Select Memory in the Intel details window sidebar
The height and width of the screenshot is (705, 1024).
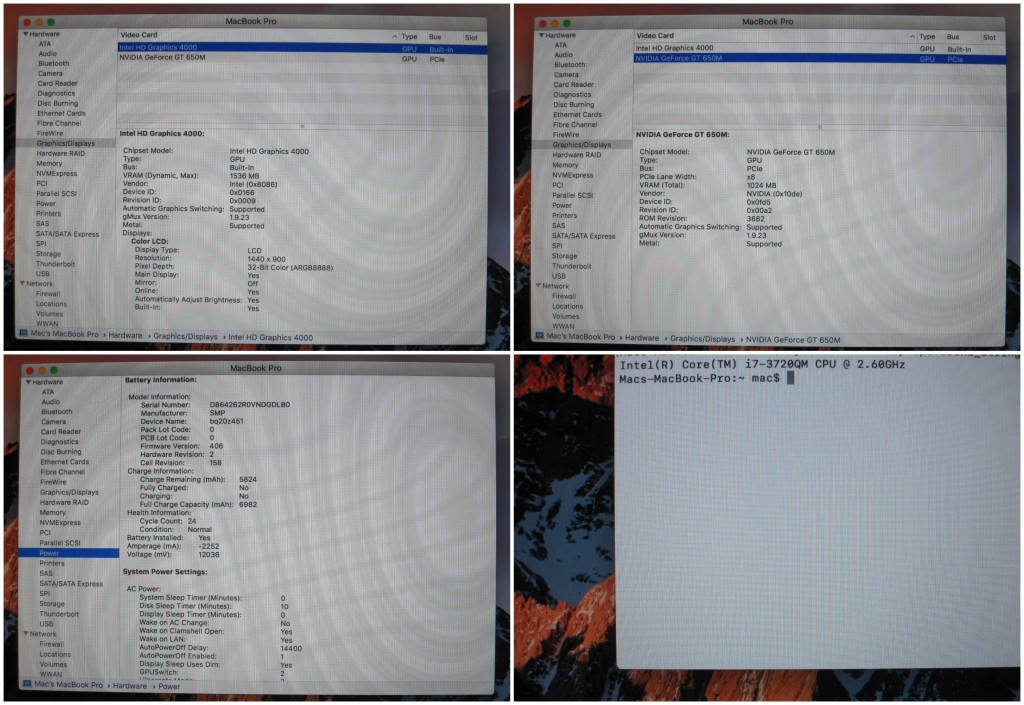[x=50, y=164]
